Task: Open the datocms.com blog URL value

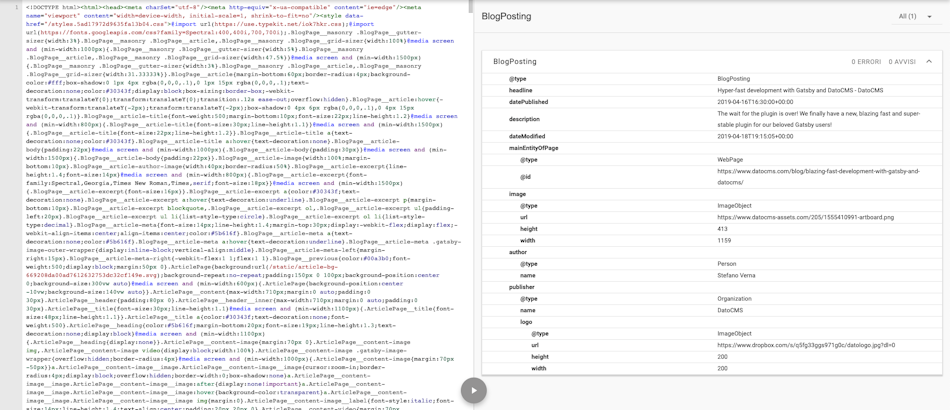Action: point(819,177)
